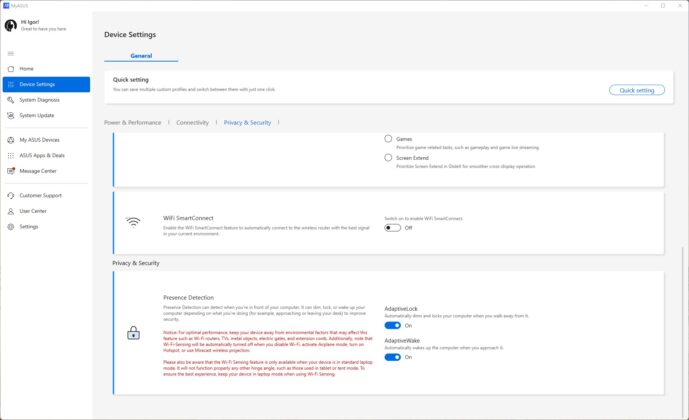
Task: Click the WiFi SmartConnect title text
Action: point(188,218)
